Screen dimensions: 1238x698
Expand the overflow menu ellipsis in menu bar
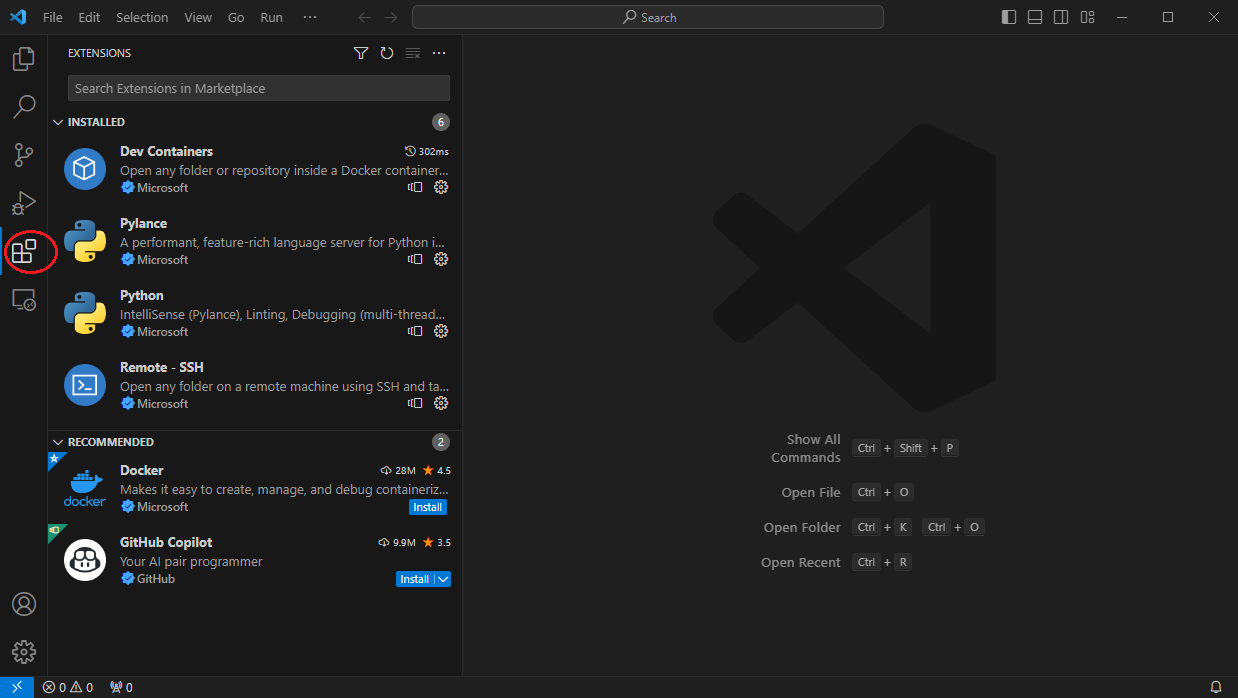310,17
